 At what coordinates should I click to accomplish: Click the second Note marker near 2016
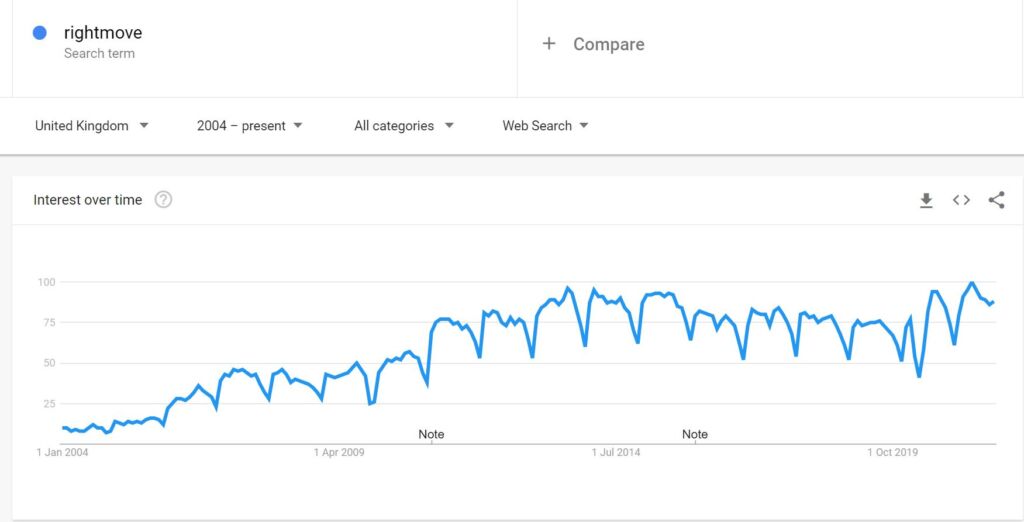pyautogui.click(x=695, y=434)
